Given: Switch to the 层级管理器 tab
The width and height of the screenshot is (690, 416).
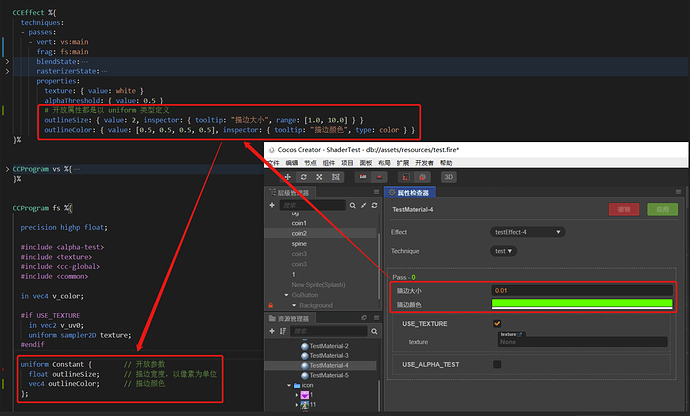Looking at the screenshot, I should coord(290,192).
